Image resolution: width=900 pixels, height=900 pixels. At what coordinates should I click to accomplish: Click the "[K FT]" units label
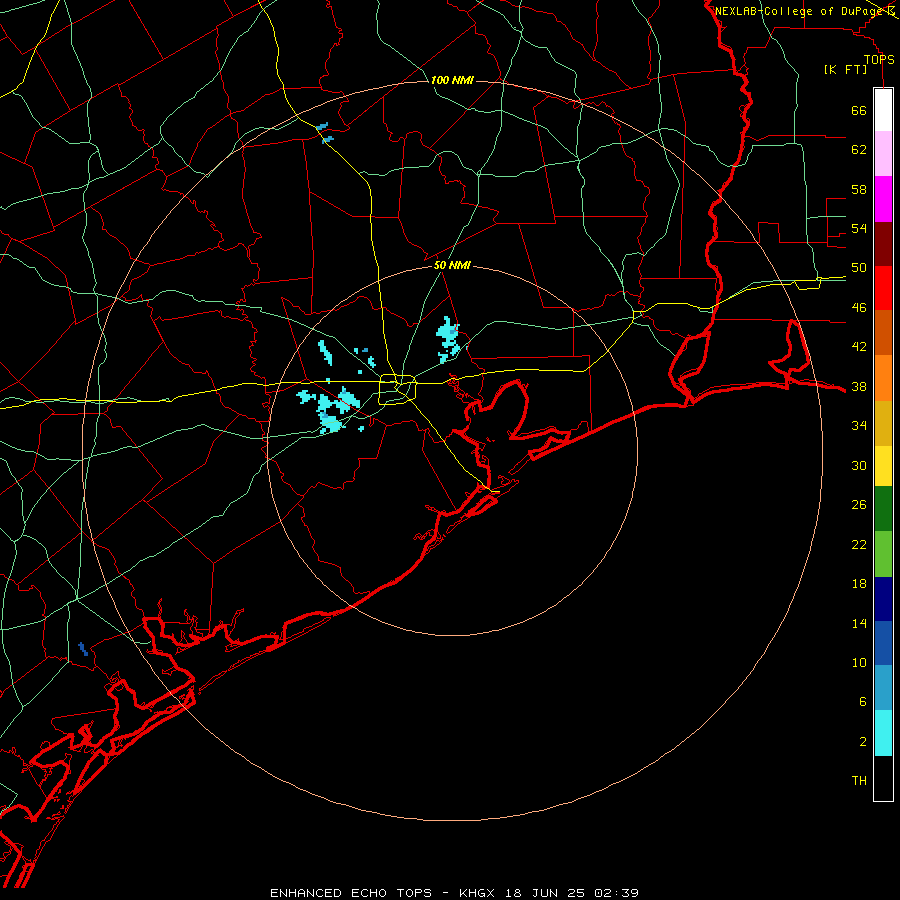pos(845,70)
